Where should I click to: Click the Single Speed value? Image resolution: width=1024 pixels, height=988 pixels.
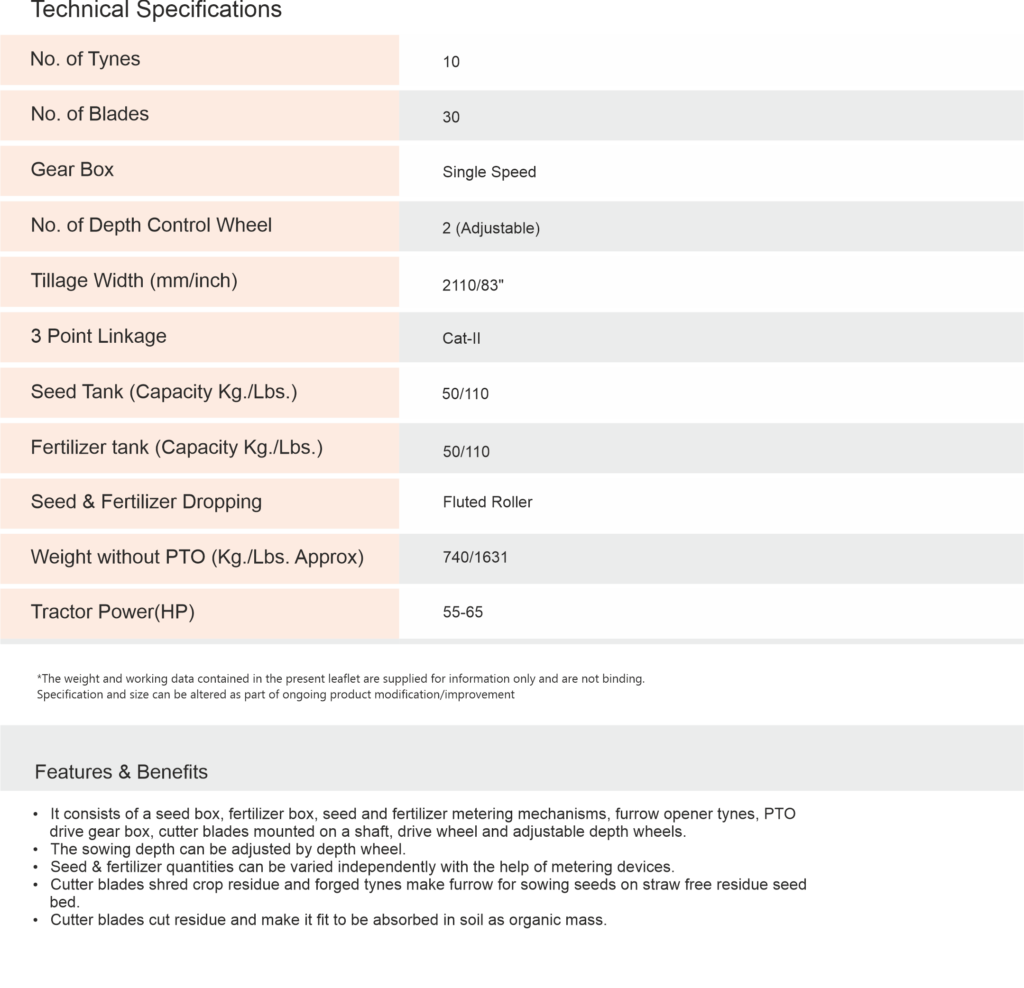(489, 172)
